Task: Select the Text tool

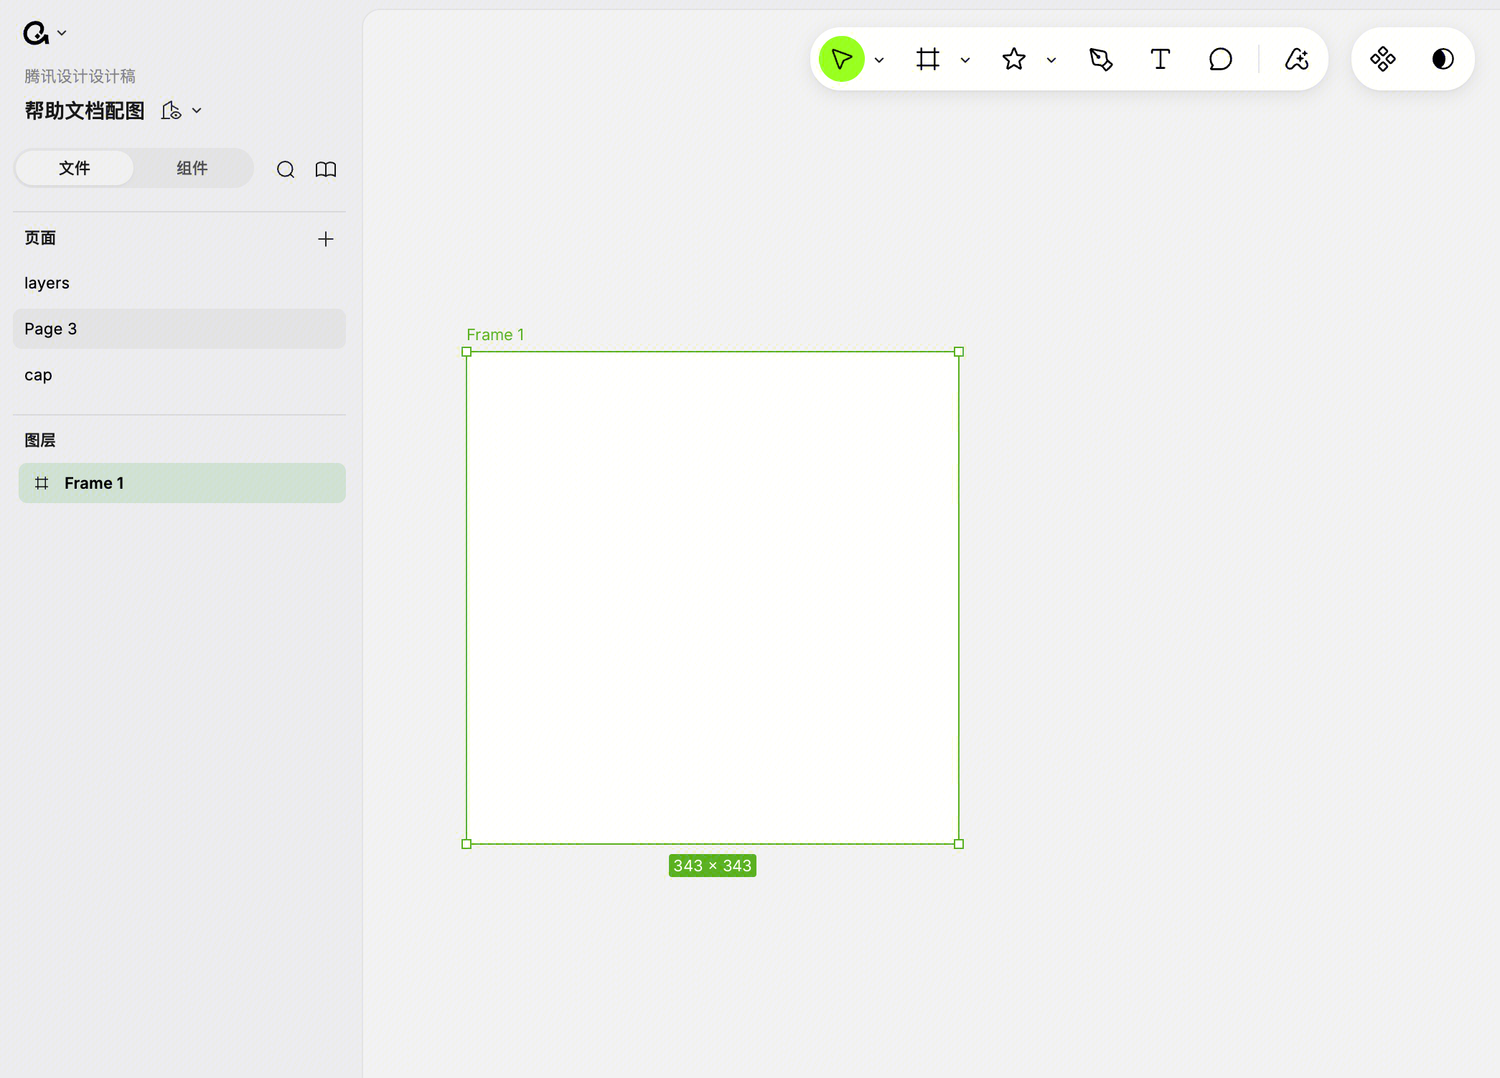Action: [x=1160, y=59]
